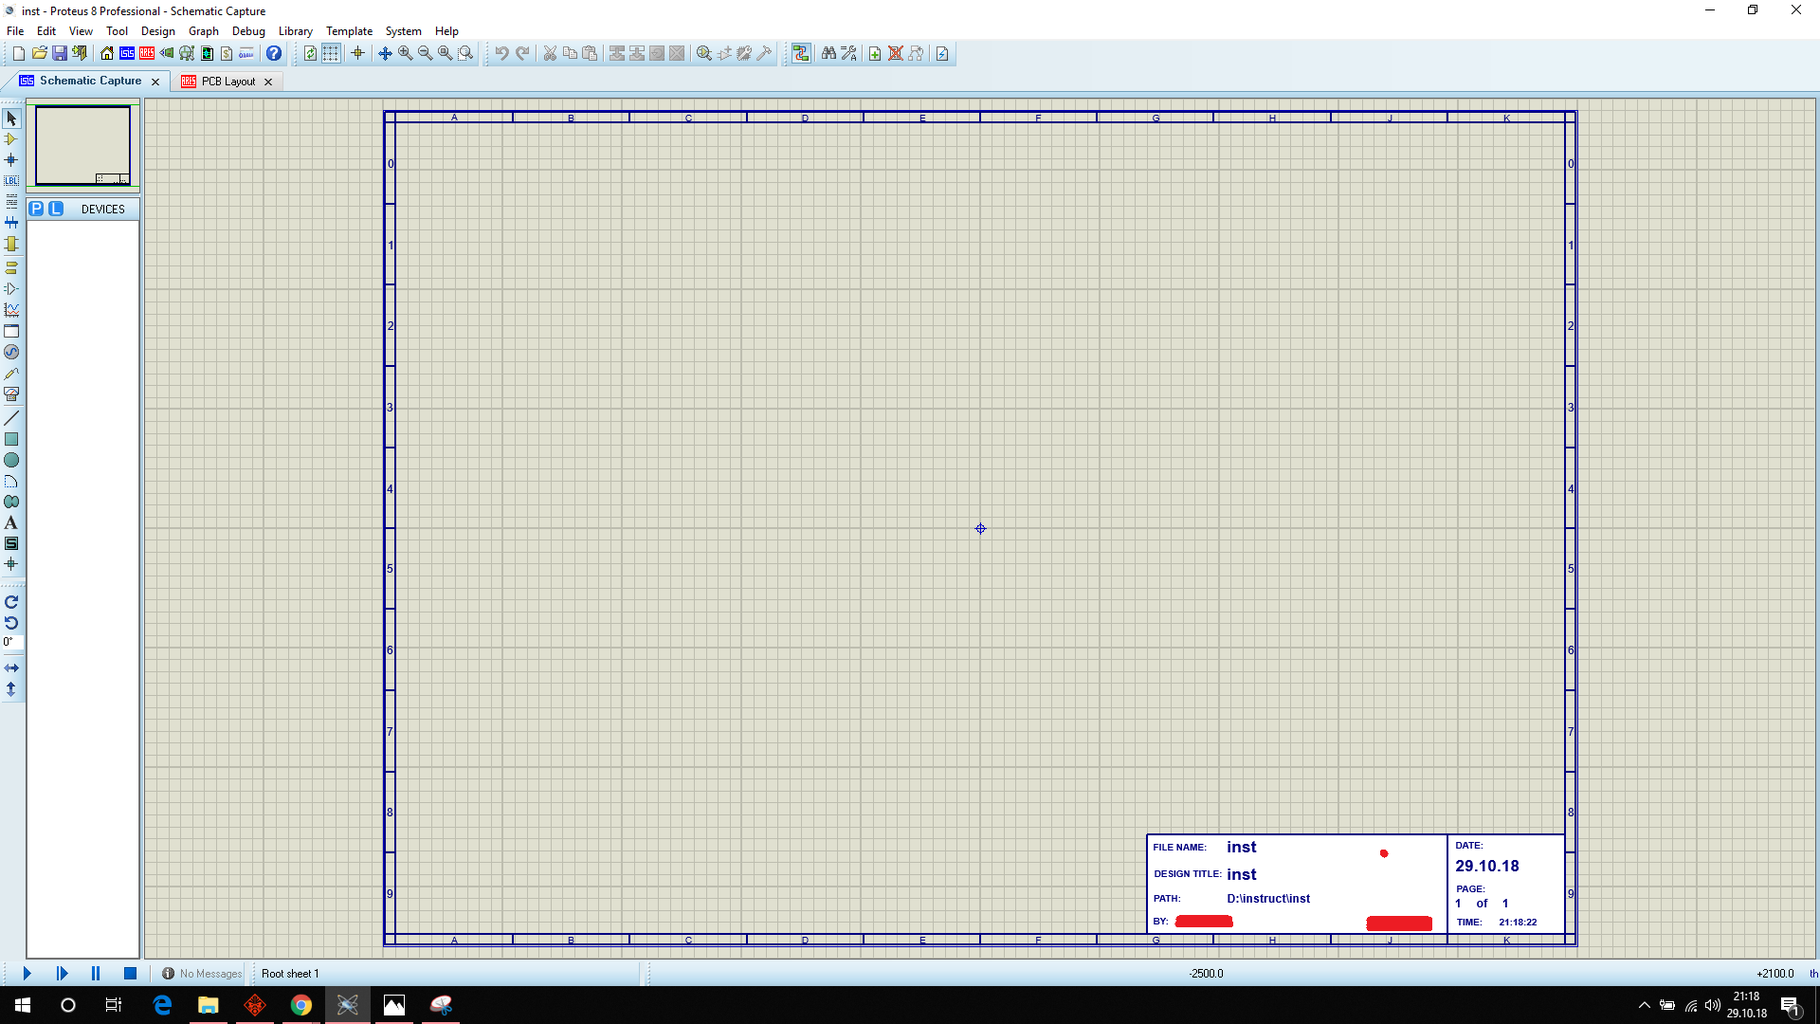The height and width of the screenshot is (1024, 1820).
Task: Choose the Probe Mode tool
Action: pos(11,373)
